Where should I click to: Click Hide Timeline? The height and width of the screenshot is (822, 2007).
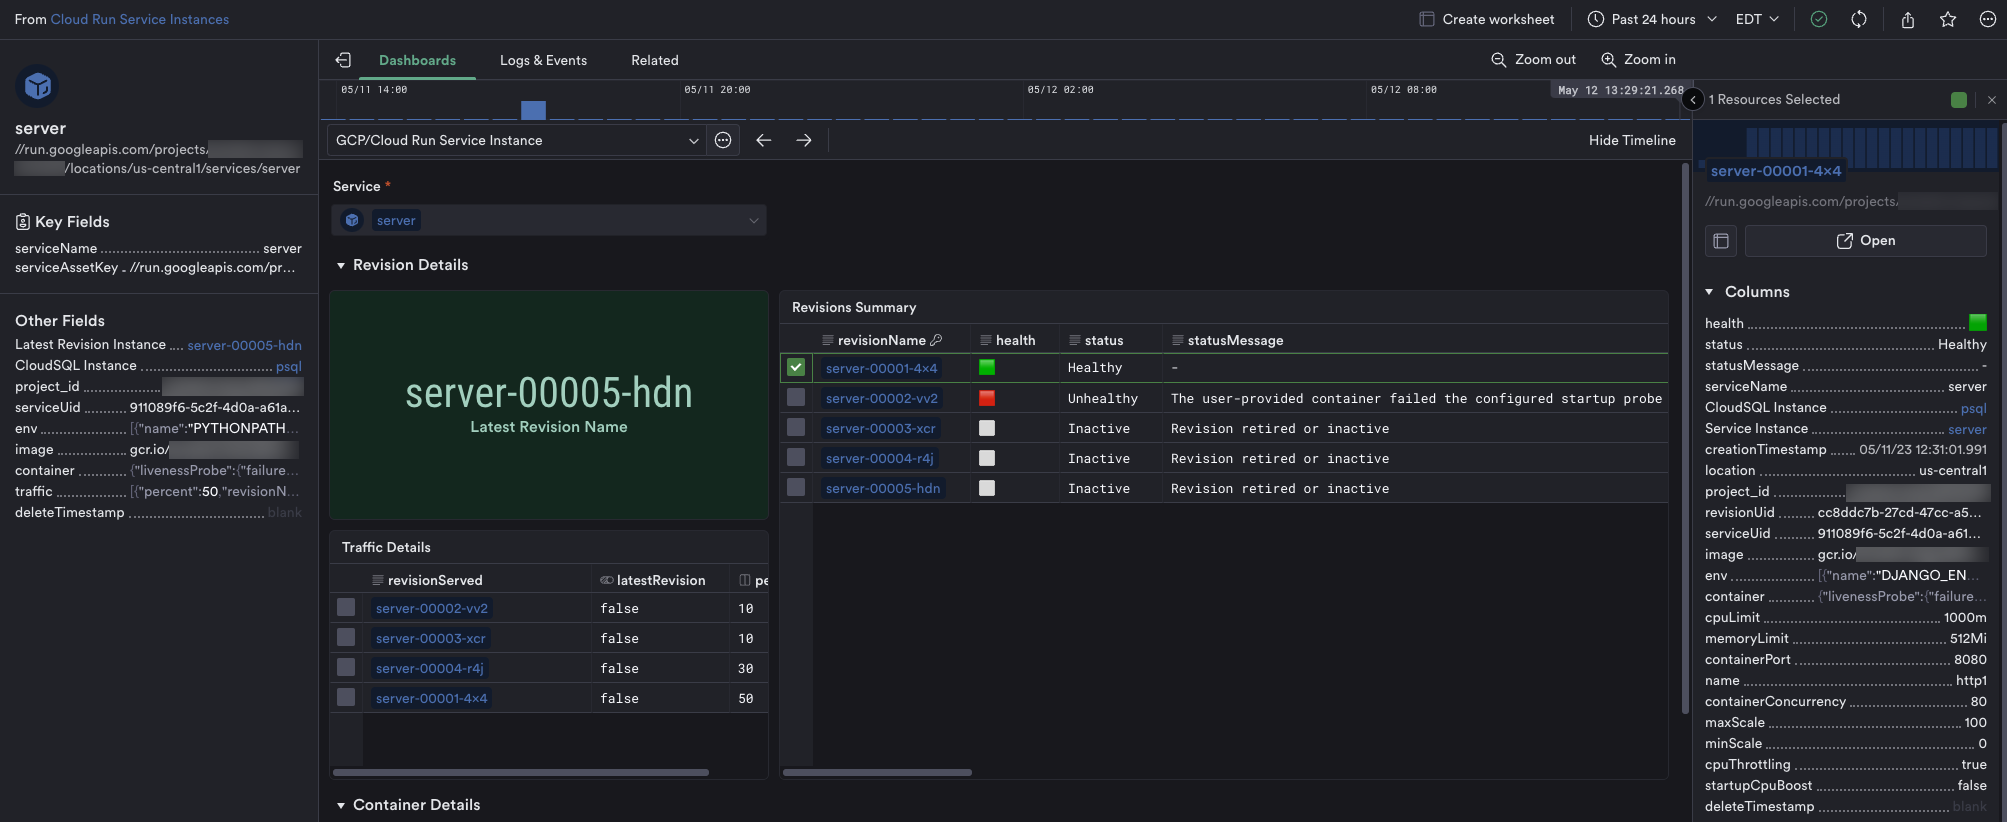[1632, 140]
